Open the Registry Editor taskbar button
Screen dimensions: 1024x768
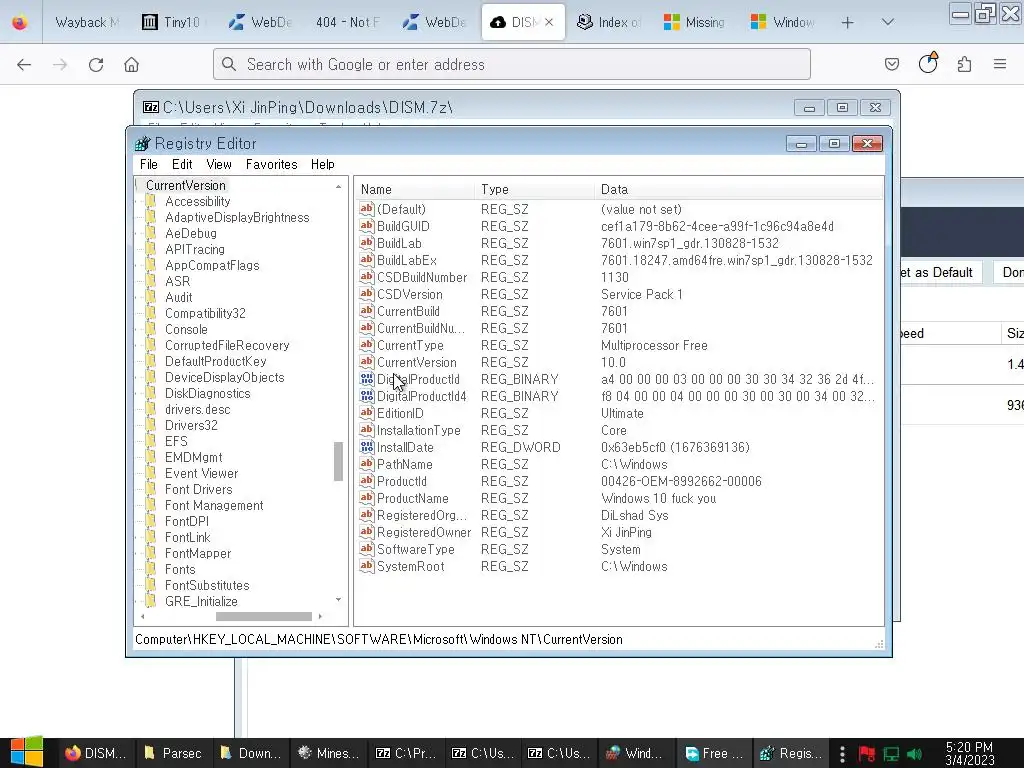pyautogui.click(x=792, y=753)
